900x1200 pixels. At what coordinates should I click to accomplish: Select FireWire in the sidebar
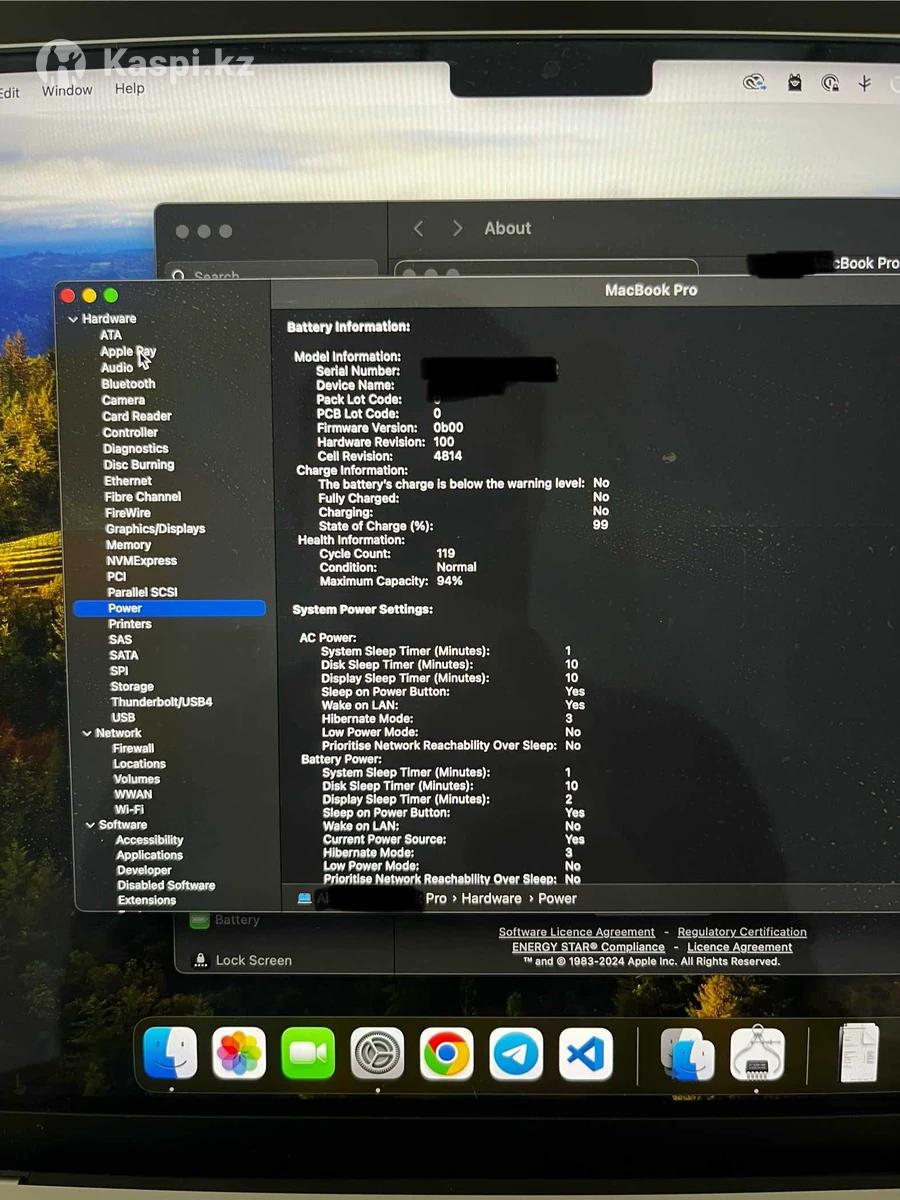tap(128, 513)
